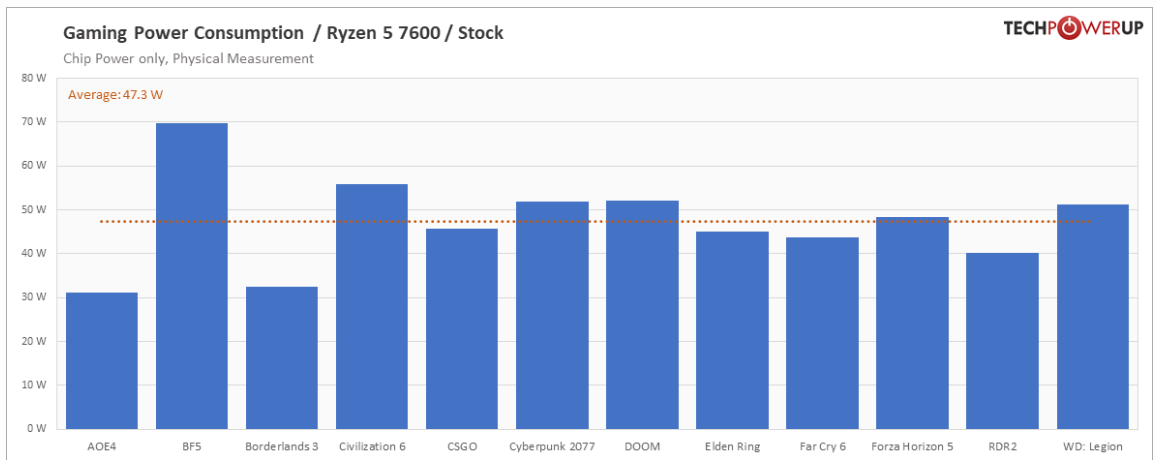The height and width of the screenshot is (460, 1156).
Task: Click the '70 W' axis label
Action: tap(34, 122)
